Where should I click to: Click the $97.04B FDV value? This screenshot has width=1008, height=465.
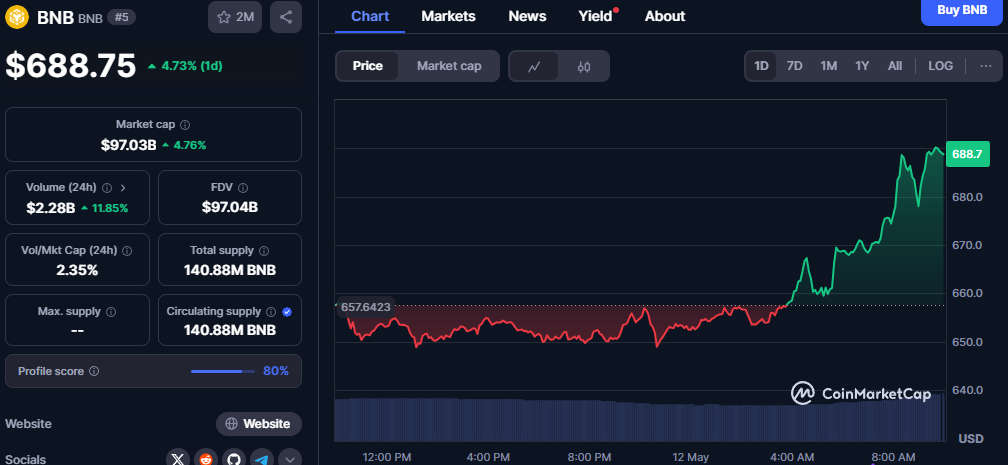[x=230, y=207]
